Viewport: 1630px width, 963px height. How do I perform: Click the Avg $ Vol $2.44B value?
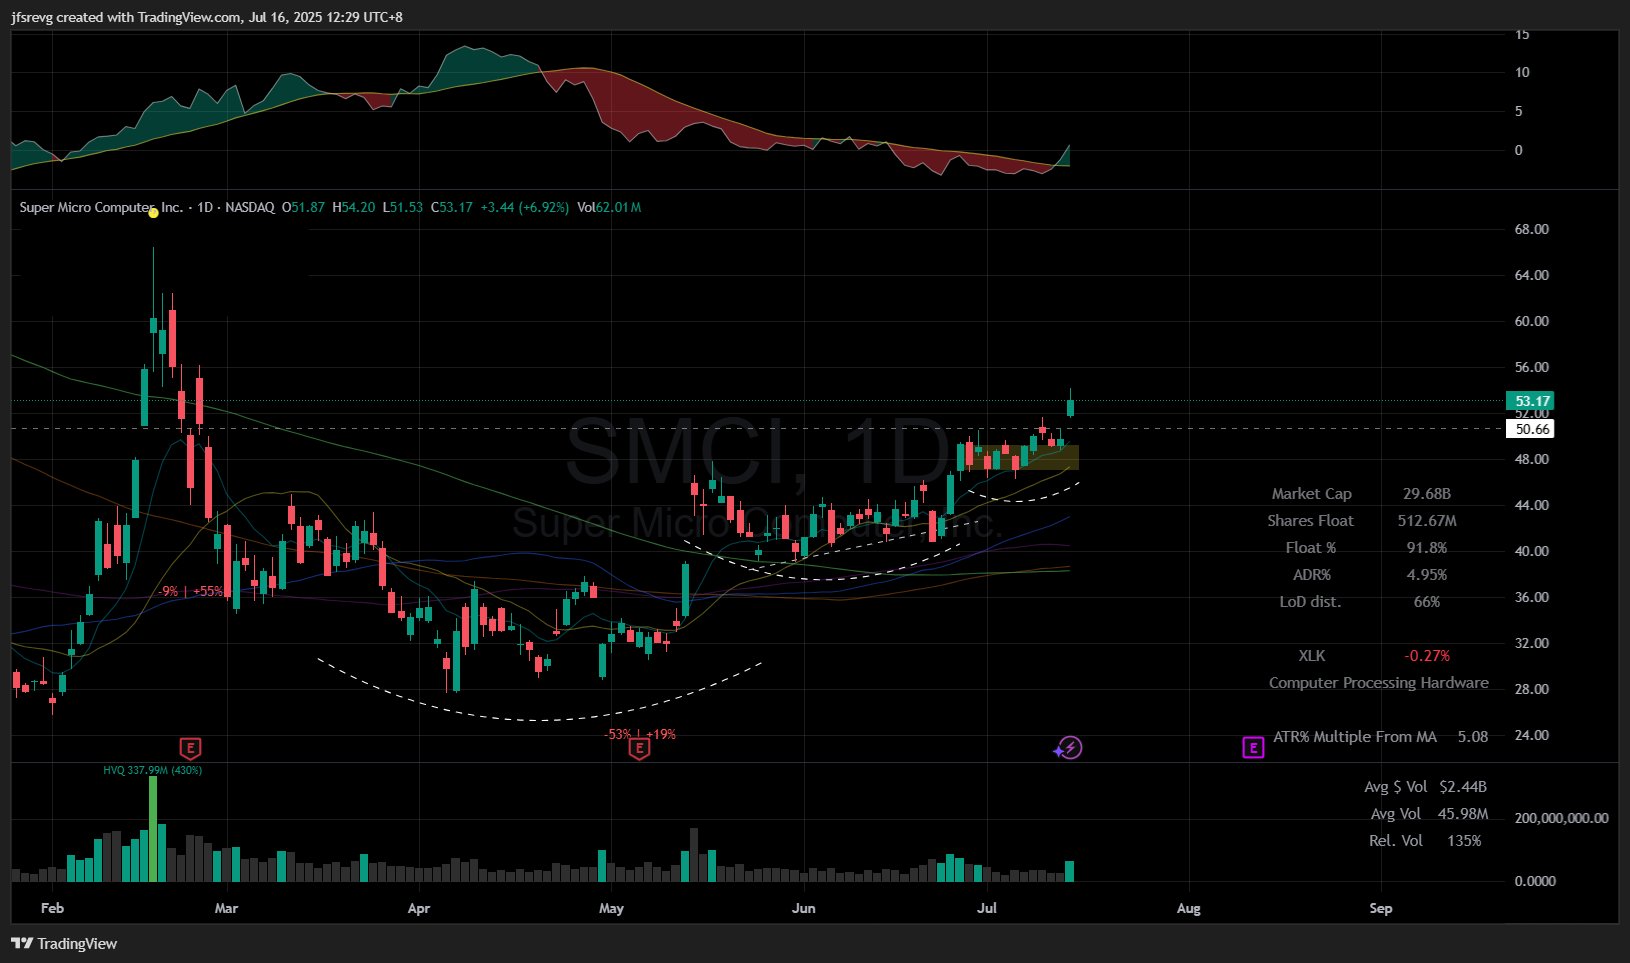point(1463,786)
